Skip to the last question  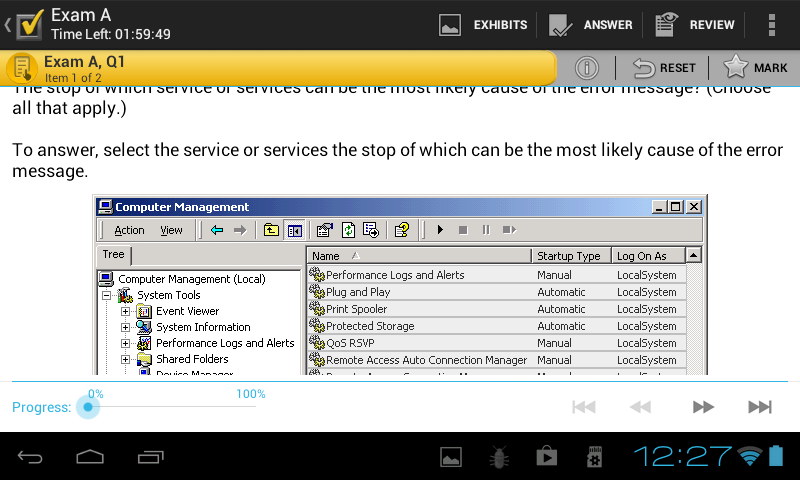point(760,407)
